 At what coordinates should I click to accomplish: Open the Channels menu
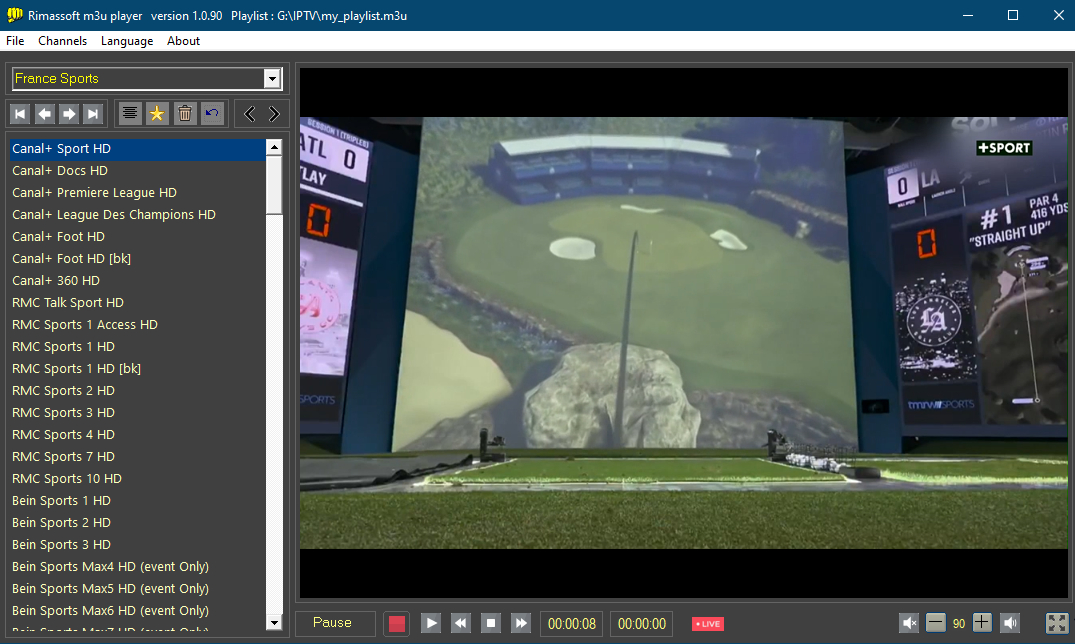point(62,41)
